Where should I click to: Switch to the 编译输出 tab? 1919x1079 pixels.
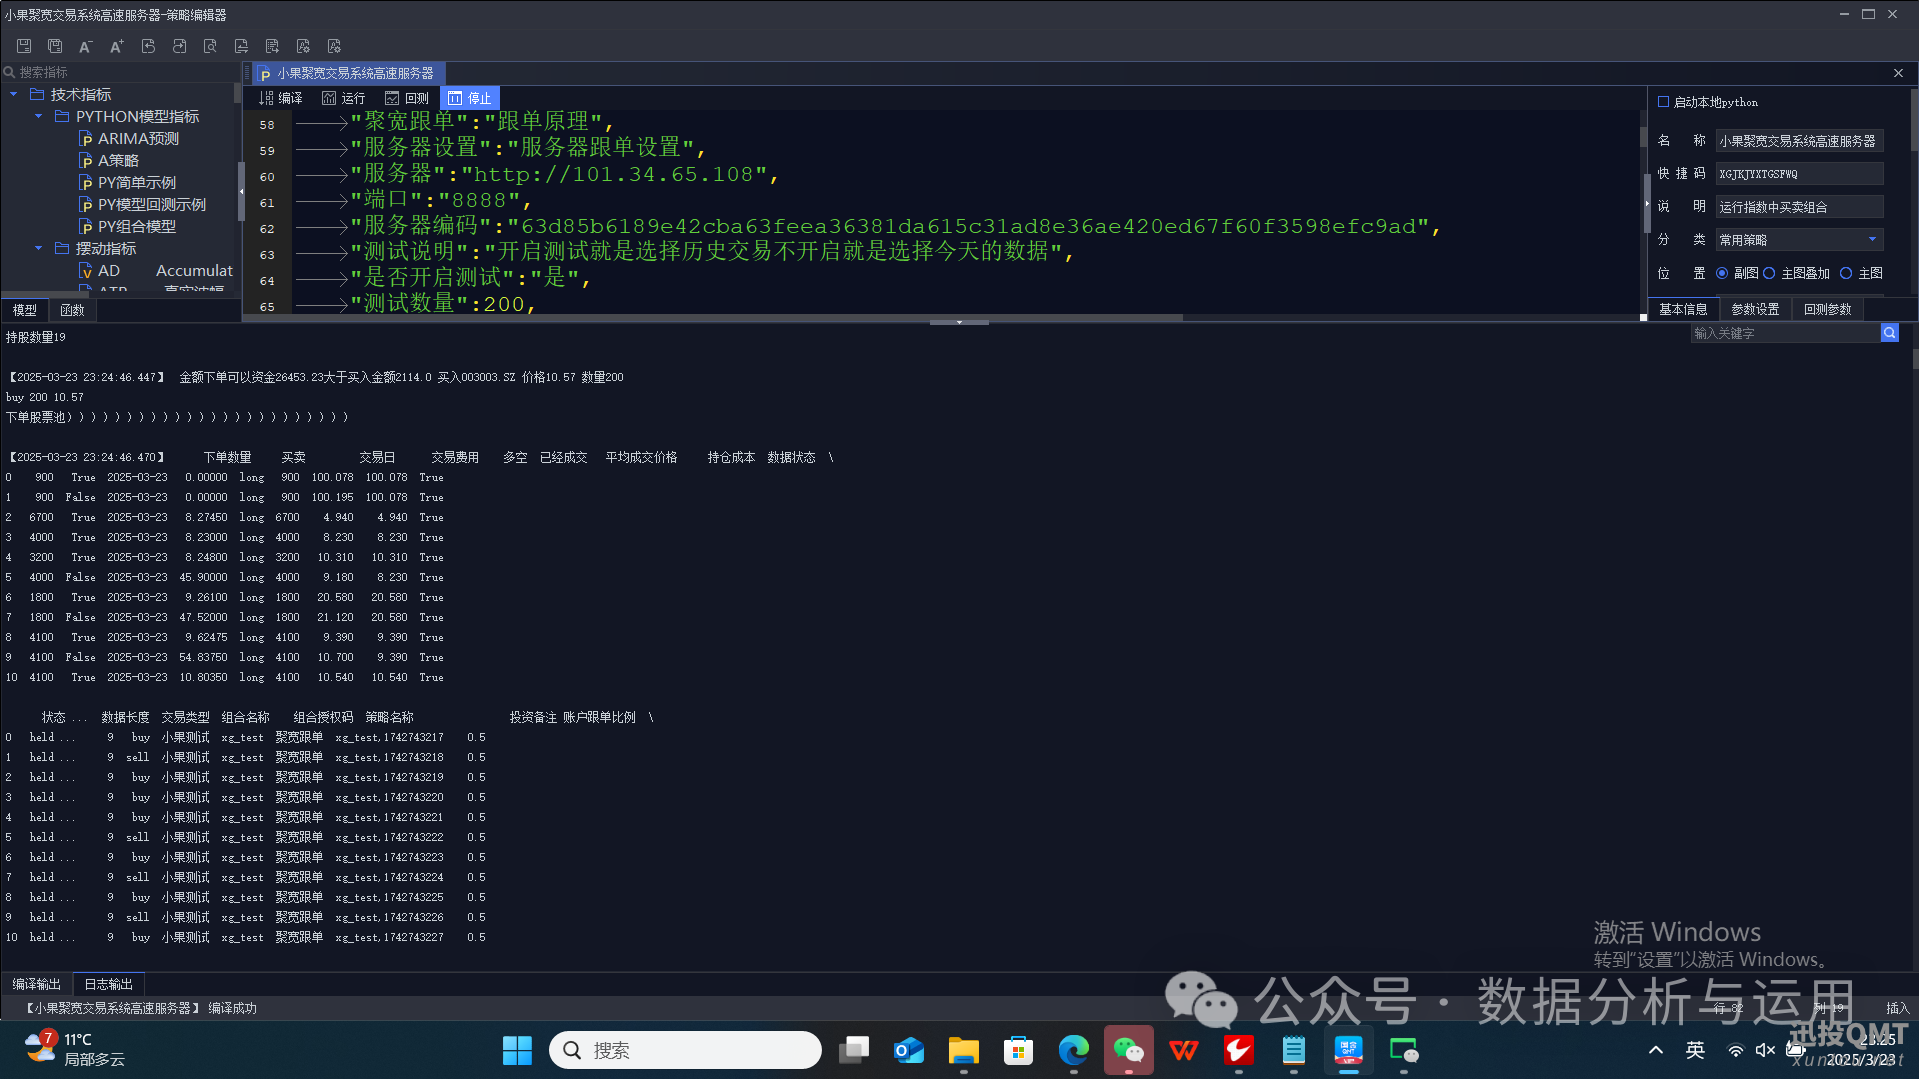pyautogui.click(x=37, y=984)
